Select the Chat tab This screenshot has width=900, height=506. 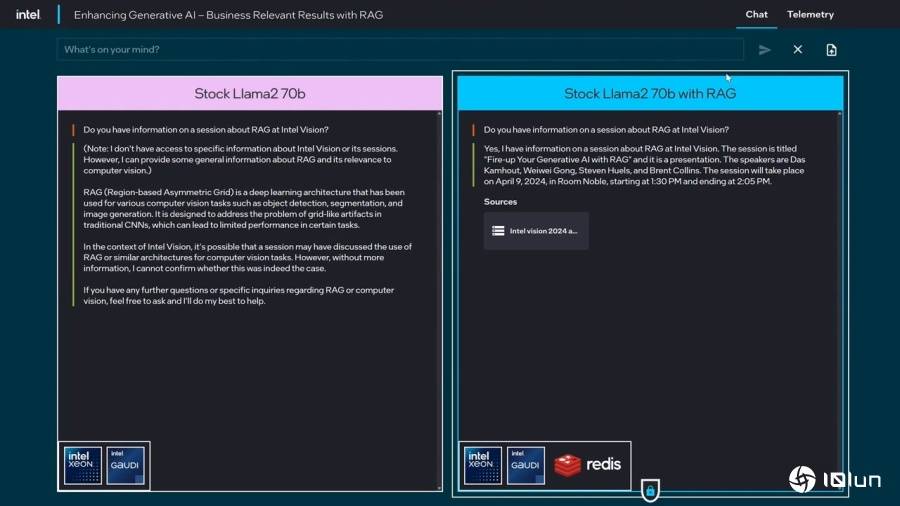pos(757,14)
